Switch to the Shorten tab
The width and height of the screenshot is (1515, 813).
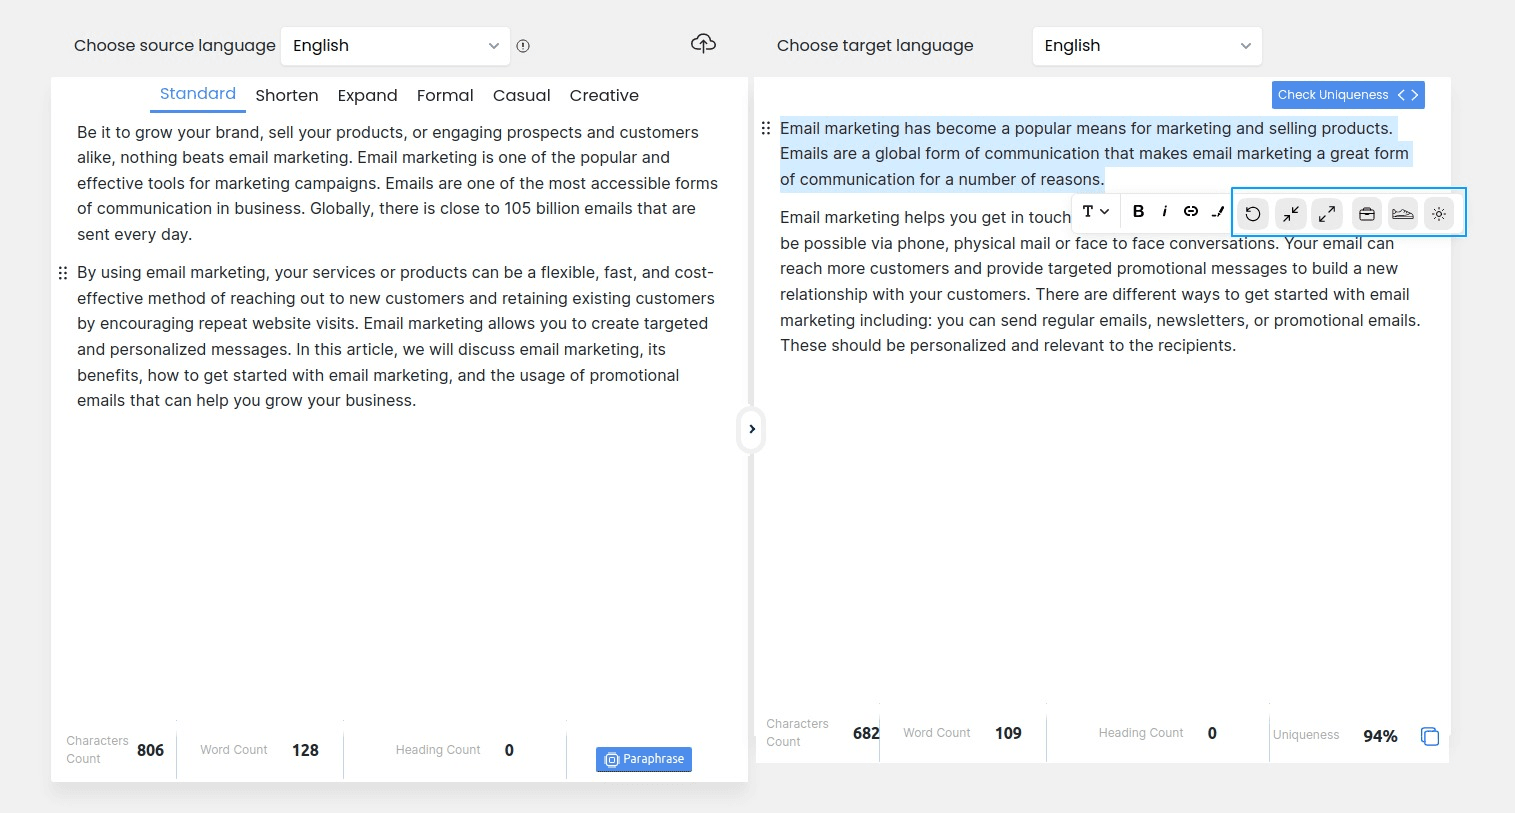pyautogui.click(x=286, y=96)
